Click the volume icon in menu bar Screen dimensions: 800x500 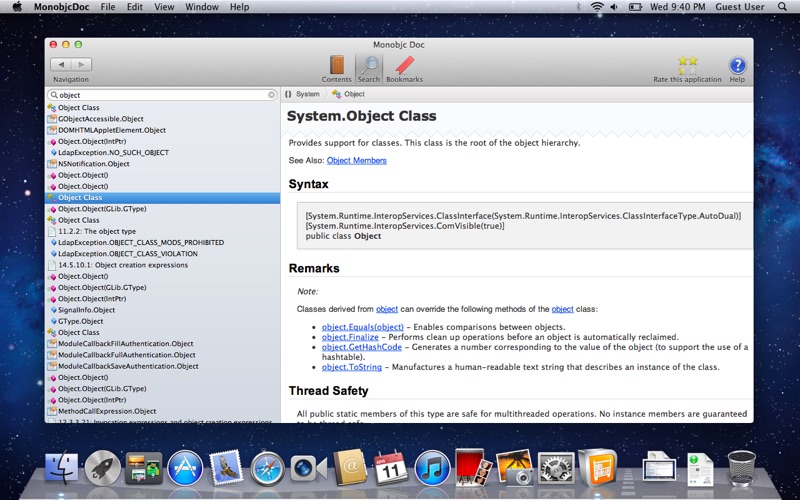(614, 7)
